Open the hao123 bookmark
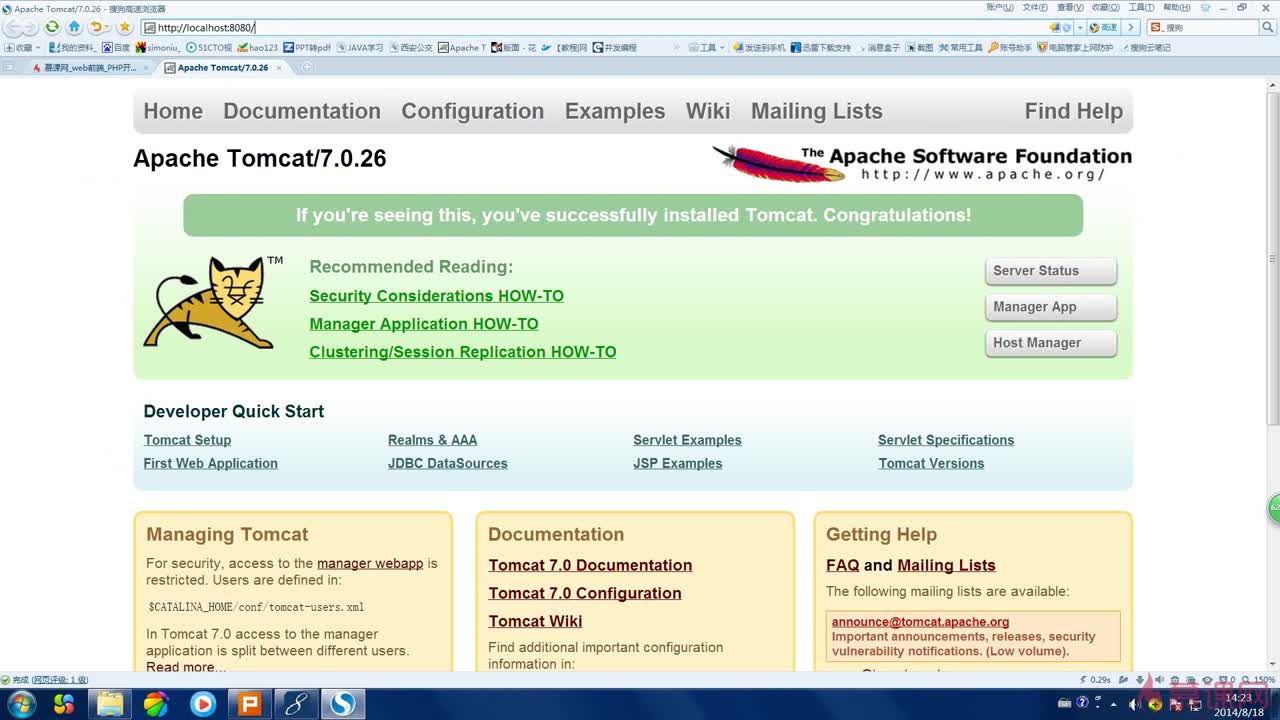The image size is (1280, 720). click(x=258, y=47)
